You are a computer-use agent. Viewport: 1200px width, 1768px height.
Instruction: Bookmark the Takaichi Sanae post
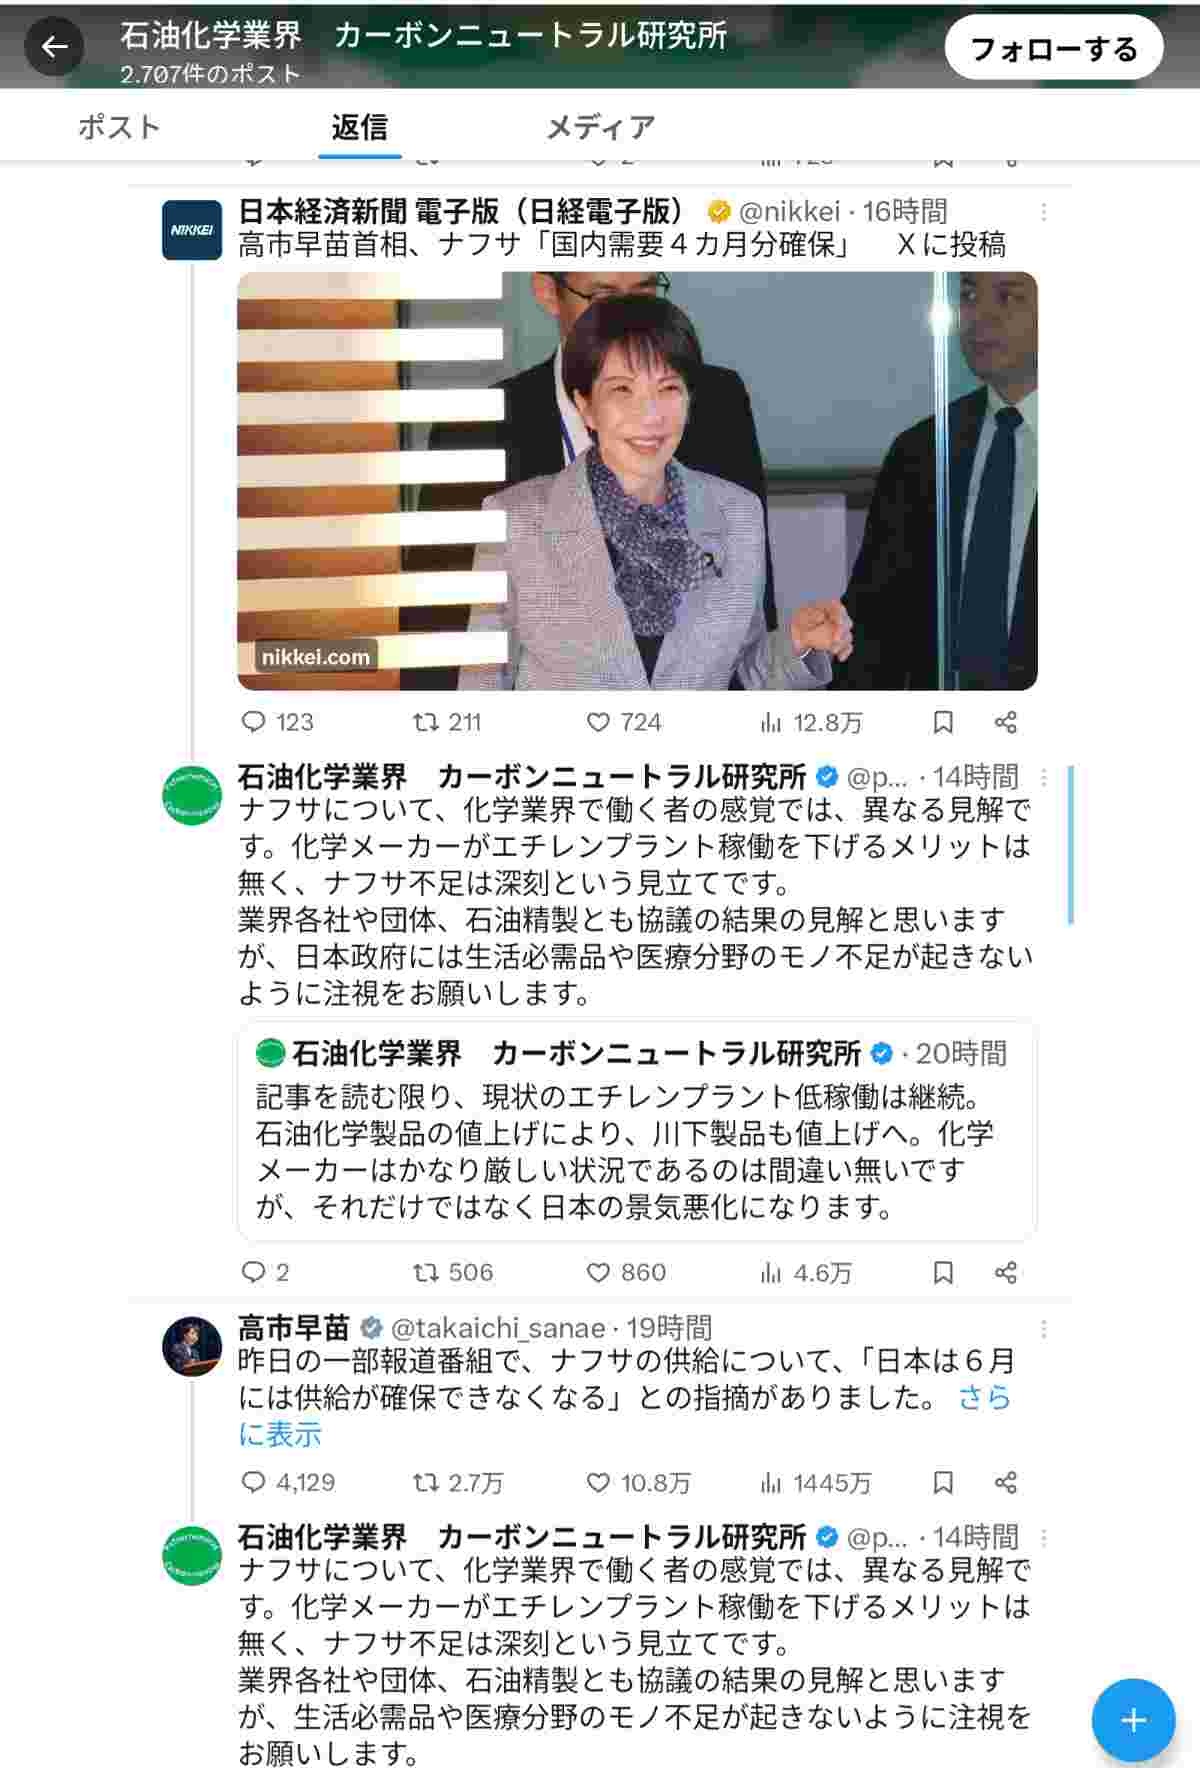pos(942,1482)
